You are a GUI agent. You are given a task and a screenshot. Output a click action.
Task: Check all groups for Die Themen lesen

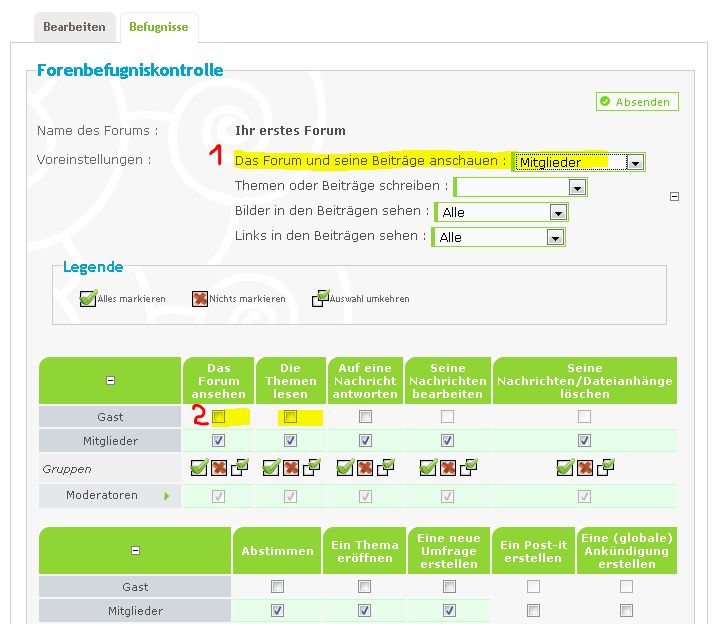click(x=271, y=468)
